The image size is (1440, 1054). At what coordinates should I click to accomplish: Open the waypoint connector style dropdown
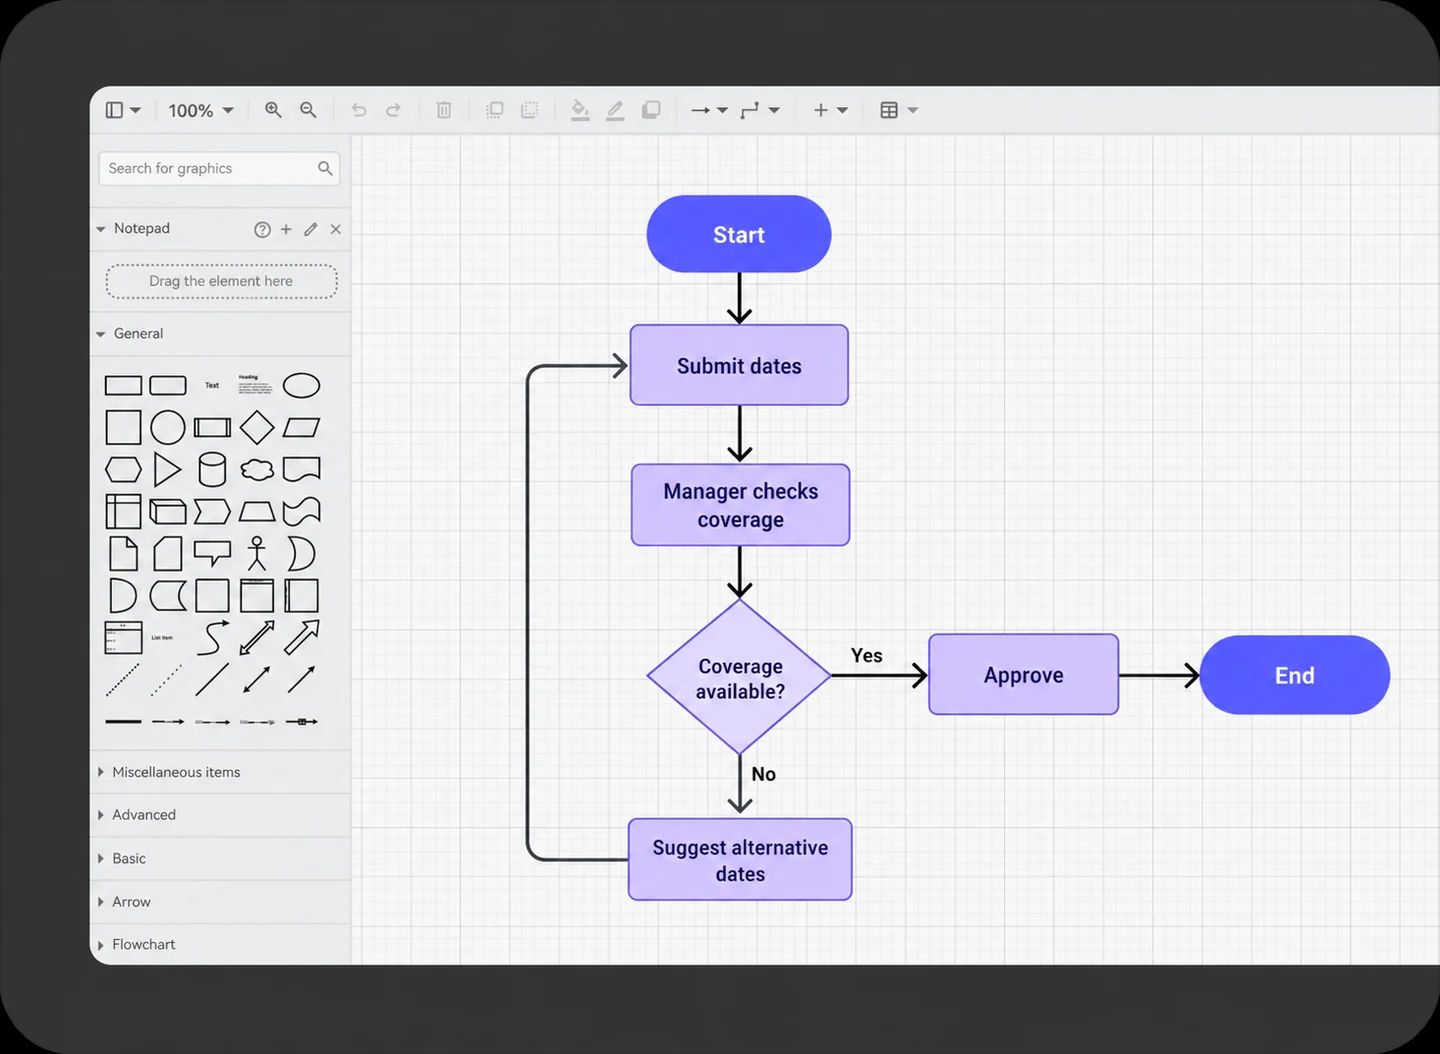pyautogui.click(x=760, y=110)
